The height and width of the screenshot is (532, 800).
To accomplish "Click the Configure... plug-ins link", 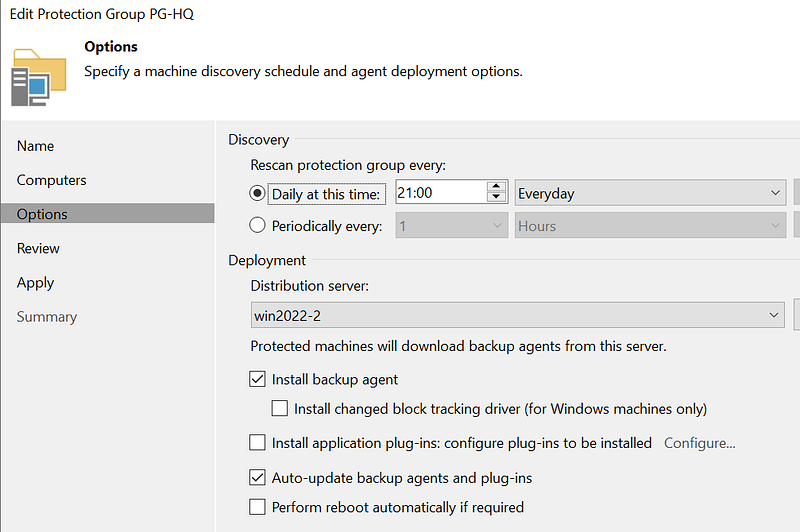I will pos(700,443).
